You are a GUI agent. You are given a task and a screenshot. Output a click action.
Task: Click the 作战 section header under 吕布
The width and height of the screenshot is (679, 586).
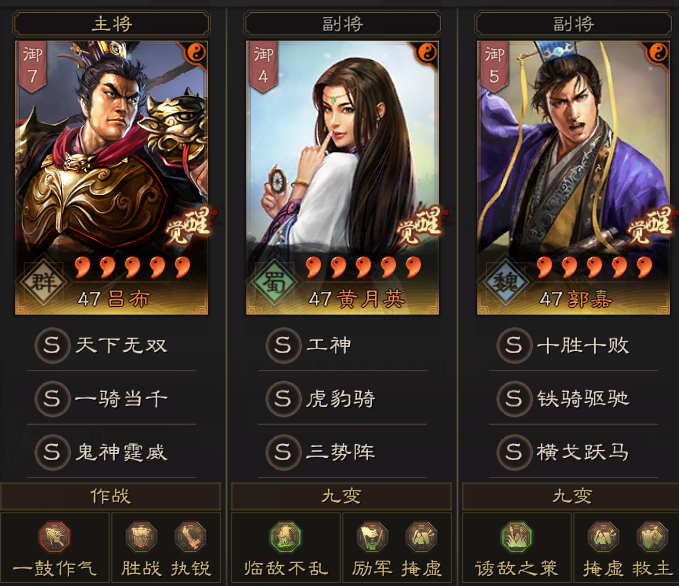point(111,496)
